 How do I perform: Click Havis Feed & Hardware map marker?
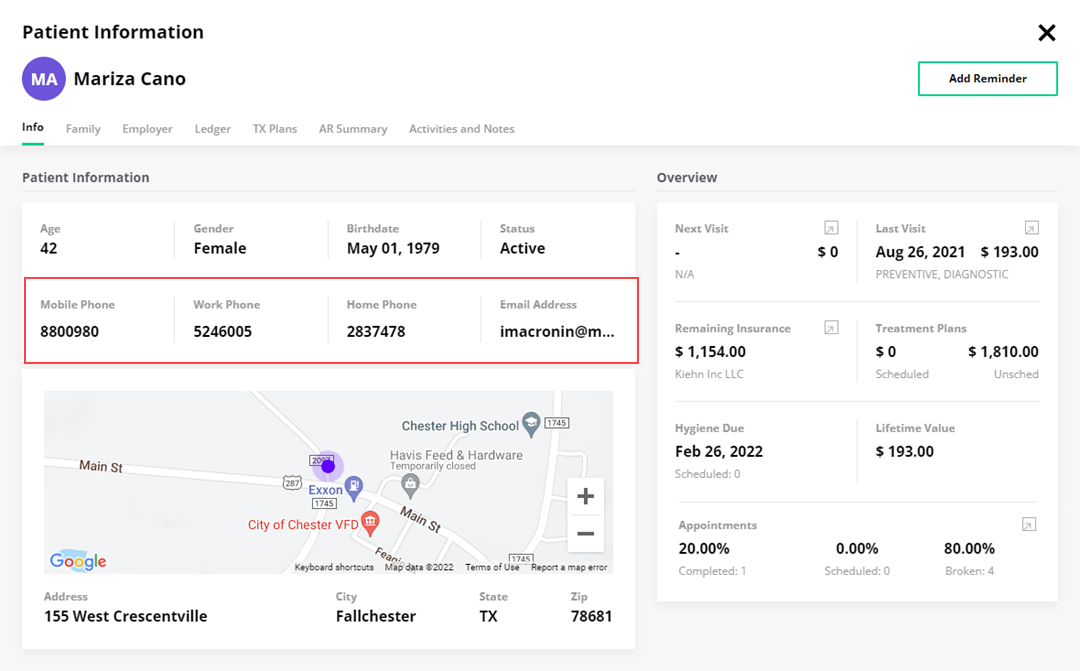(x=409, y=485)
